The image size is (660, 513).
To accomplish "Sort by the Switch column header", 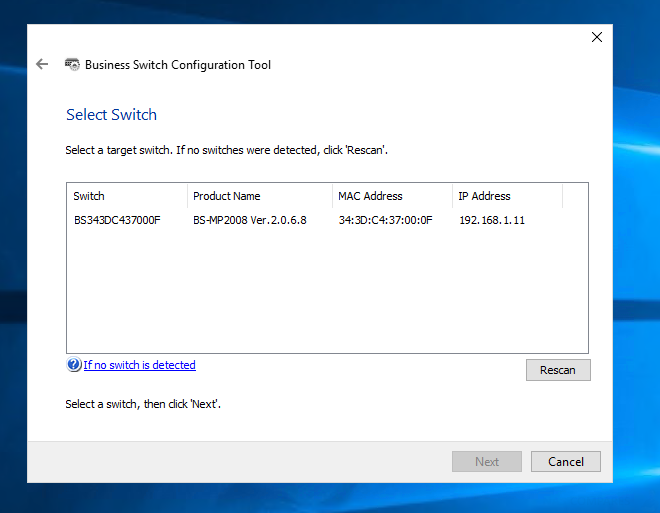I will pos(127,196).
